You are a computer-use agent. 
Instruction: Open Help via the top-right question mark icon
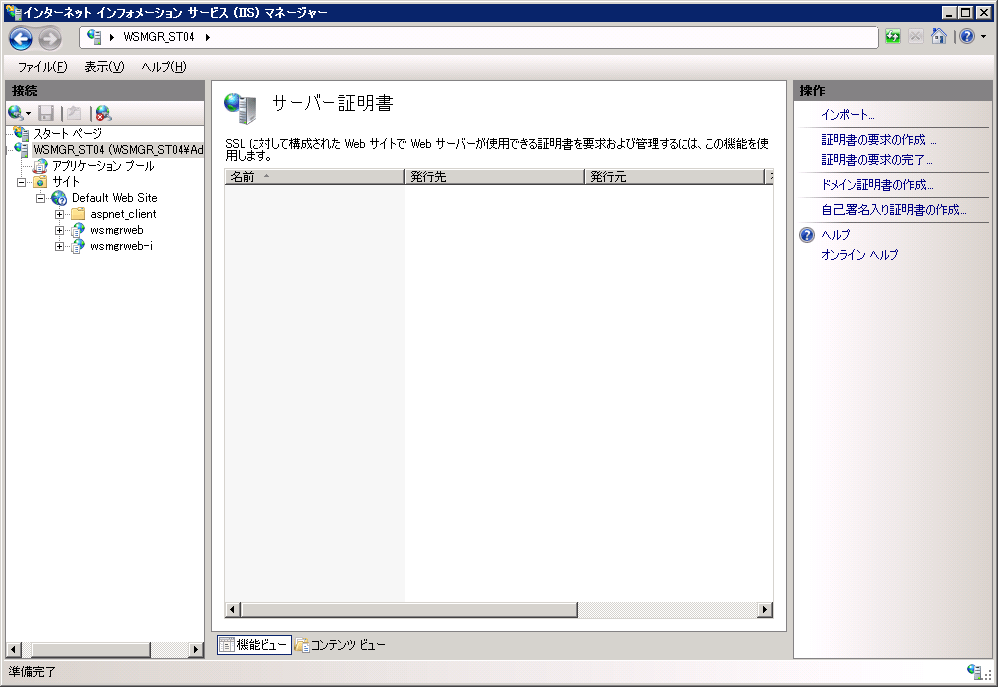click(967, 37)
